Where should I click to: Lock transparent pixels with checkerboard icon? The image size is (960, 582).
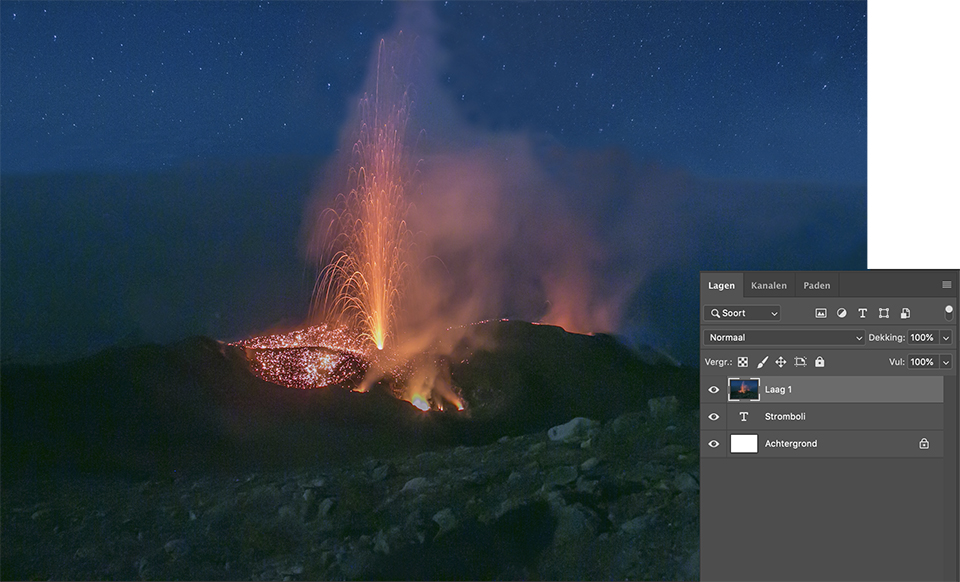tap(743, 362)
